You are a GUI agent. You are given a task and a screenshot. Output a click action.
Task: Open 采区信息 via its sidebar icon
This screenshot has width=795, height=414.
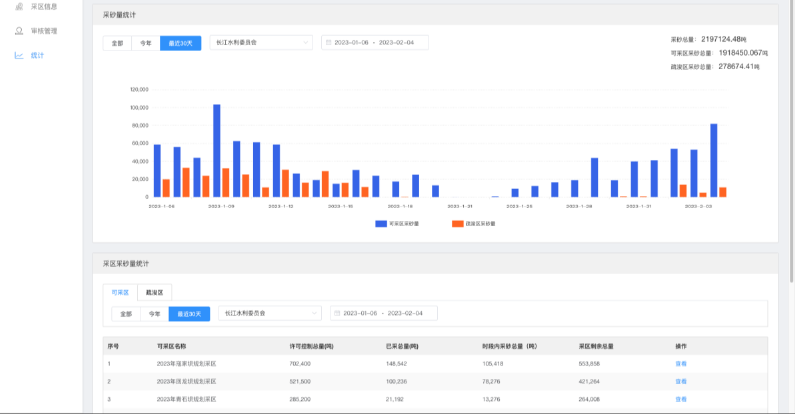pyautogui.click(x=19, y=7)
